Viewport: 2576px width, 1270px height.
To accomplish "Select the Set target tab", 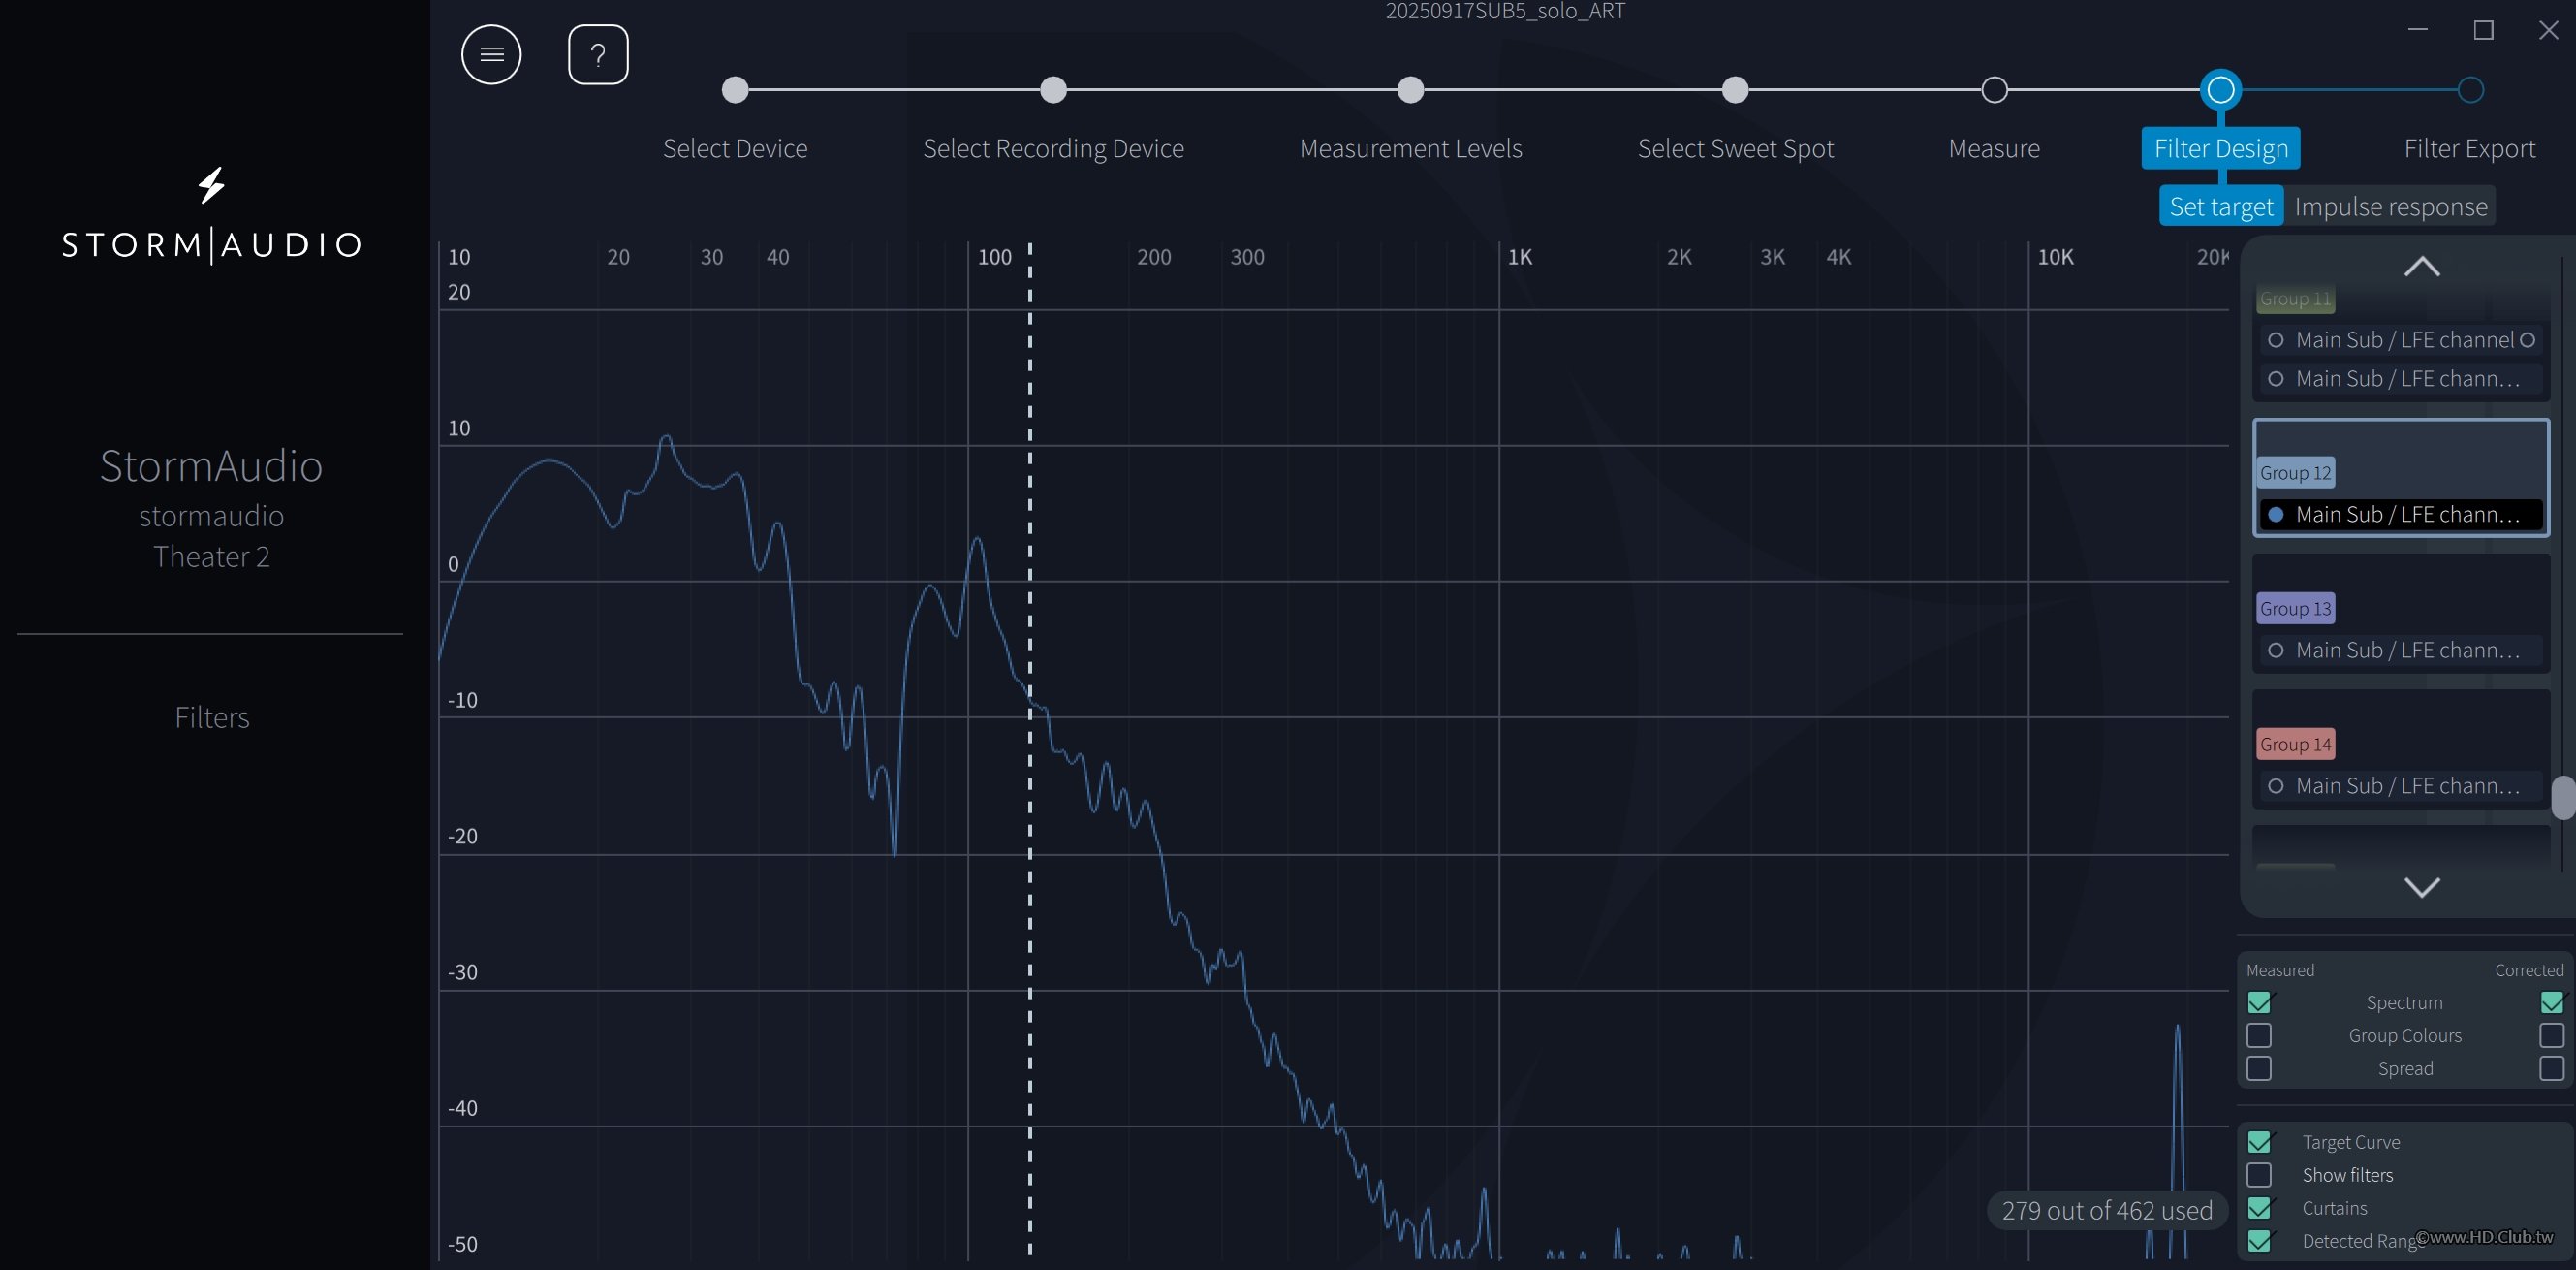I will click(2220, 206).
